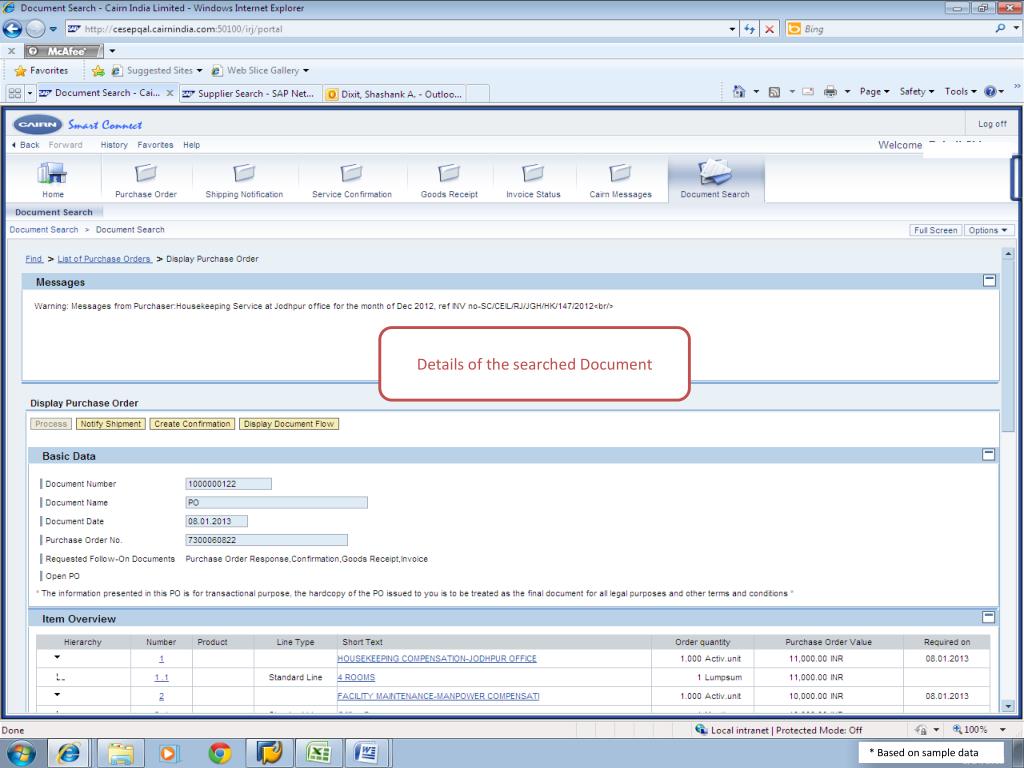The height and width of the screenshot is (768, 1024).
Task: Collapse hierarchy row for item 2
Action: (57, 695)
